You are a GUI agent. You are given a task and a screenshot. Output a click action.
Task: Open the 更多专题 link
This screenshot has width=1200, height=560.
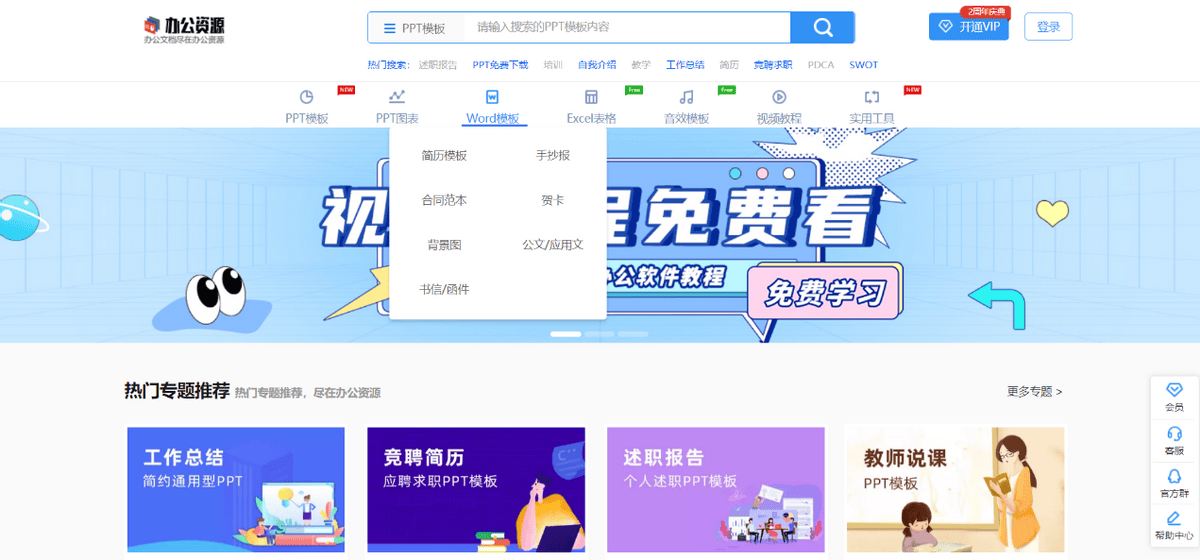pos(1034,392)
